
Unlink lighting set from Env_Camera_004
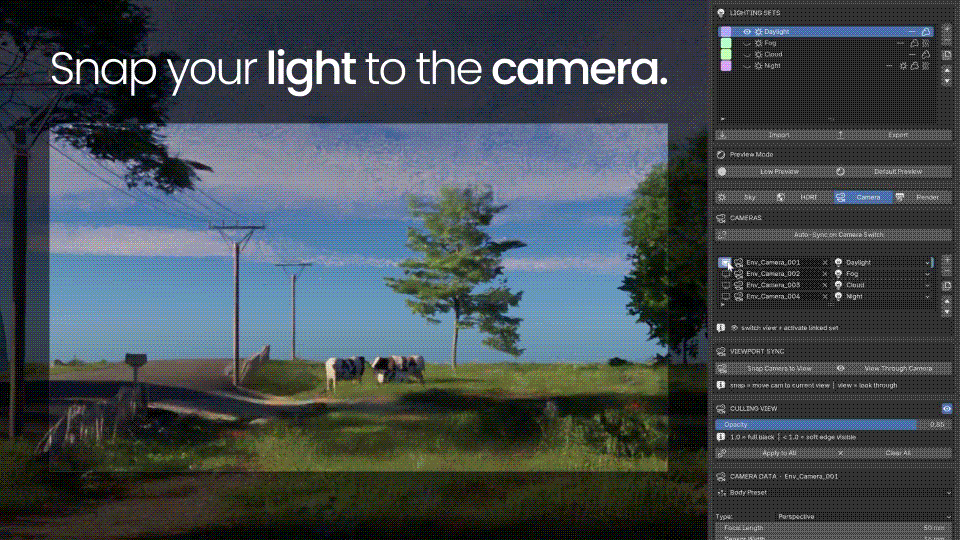(825, 296)
